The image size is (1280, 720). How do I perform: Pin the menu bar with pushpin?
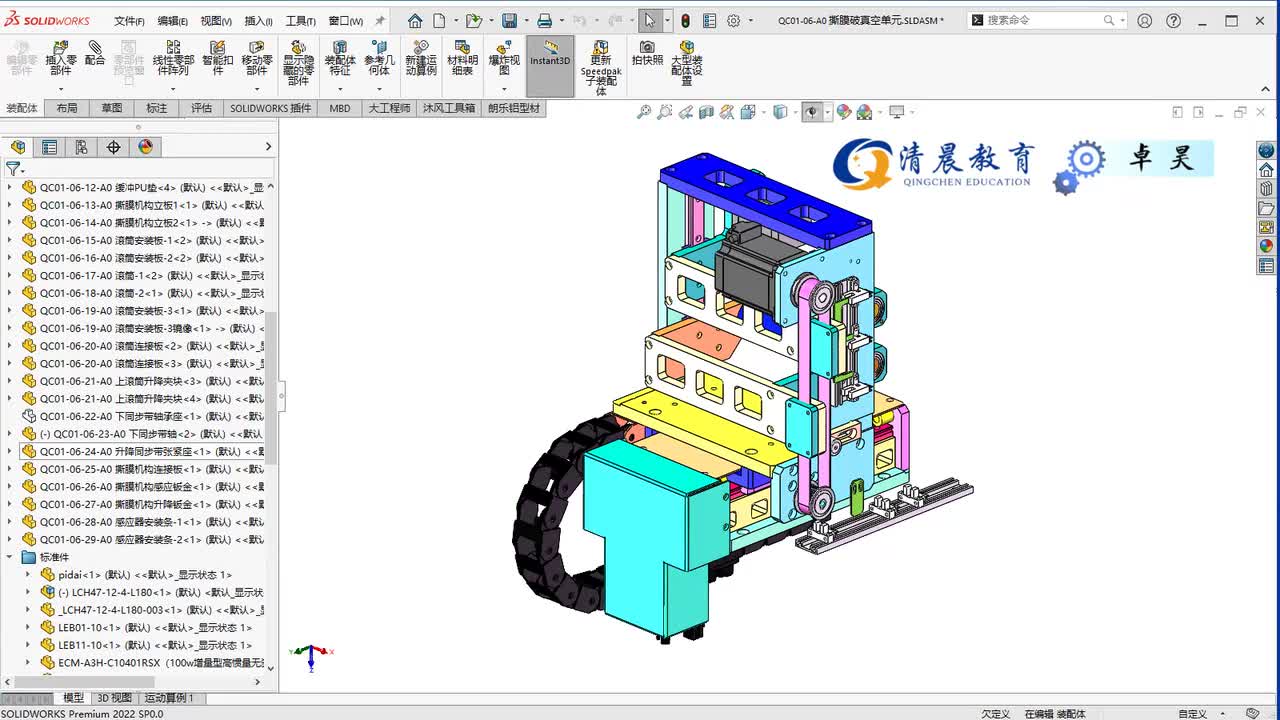click(x=380, y=20)
